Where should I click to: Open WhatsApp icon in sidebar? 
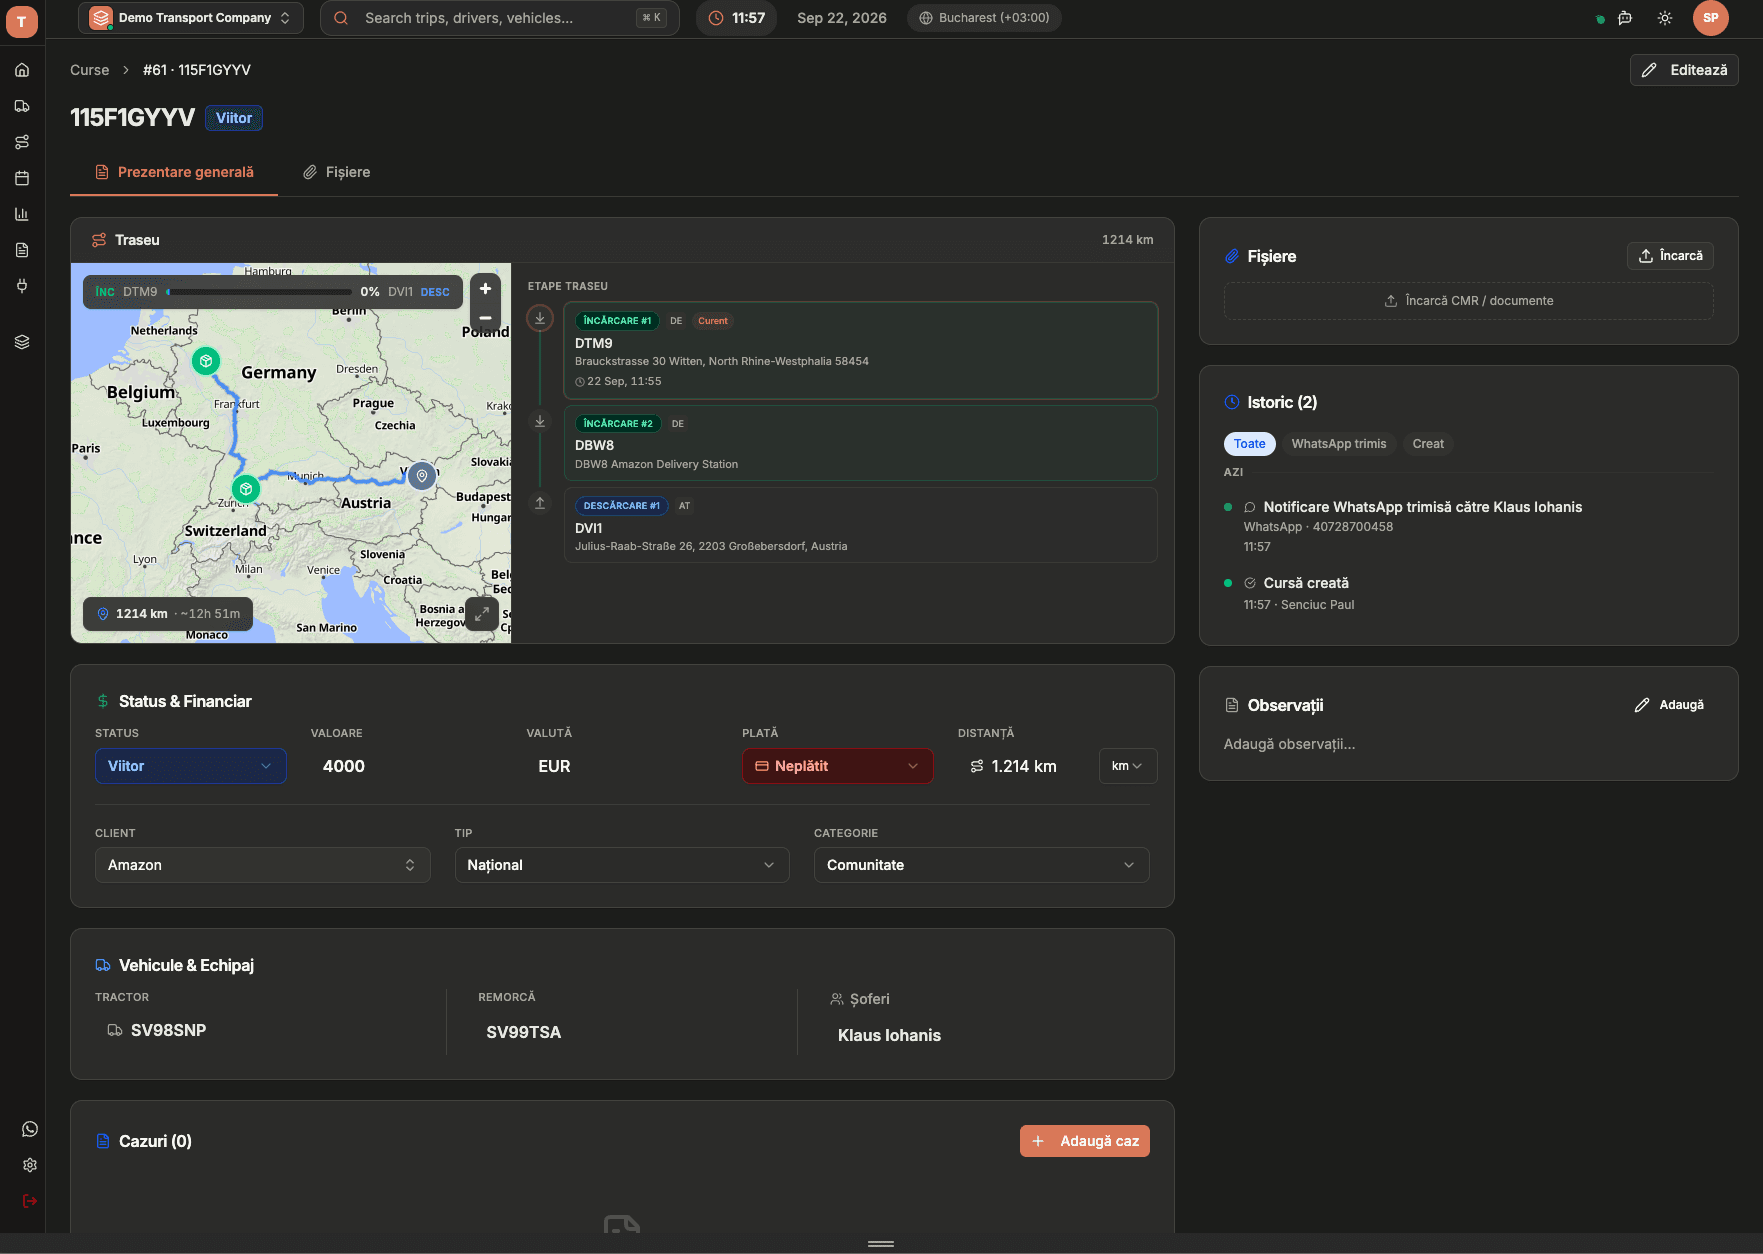coord(30,1129)
